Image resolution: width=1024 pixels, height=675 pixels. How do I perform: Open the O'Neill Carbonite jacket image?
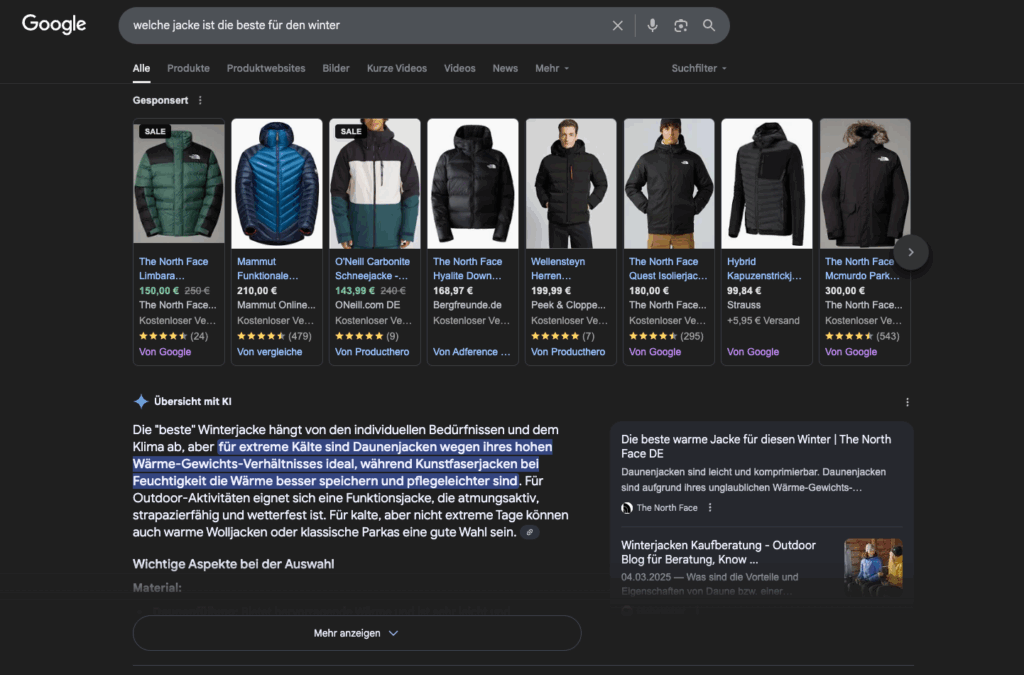374,183
